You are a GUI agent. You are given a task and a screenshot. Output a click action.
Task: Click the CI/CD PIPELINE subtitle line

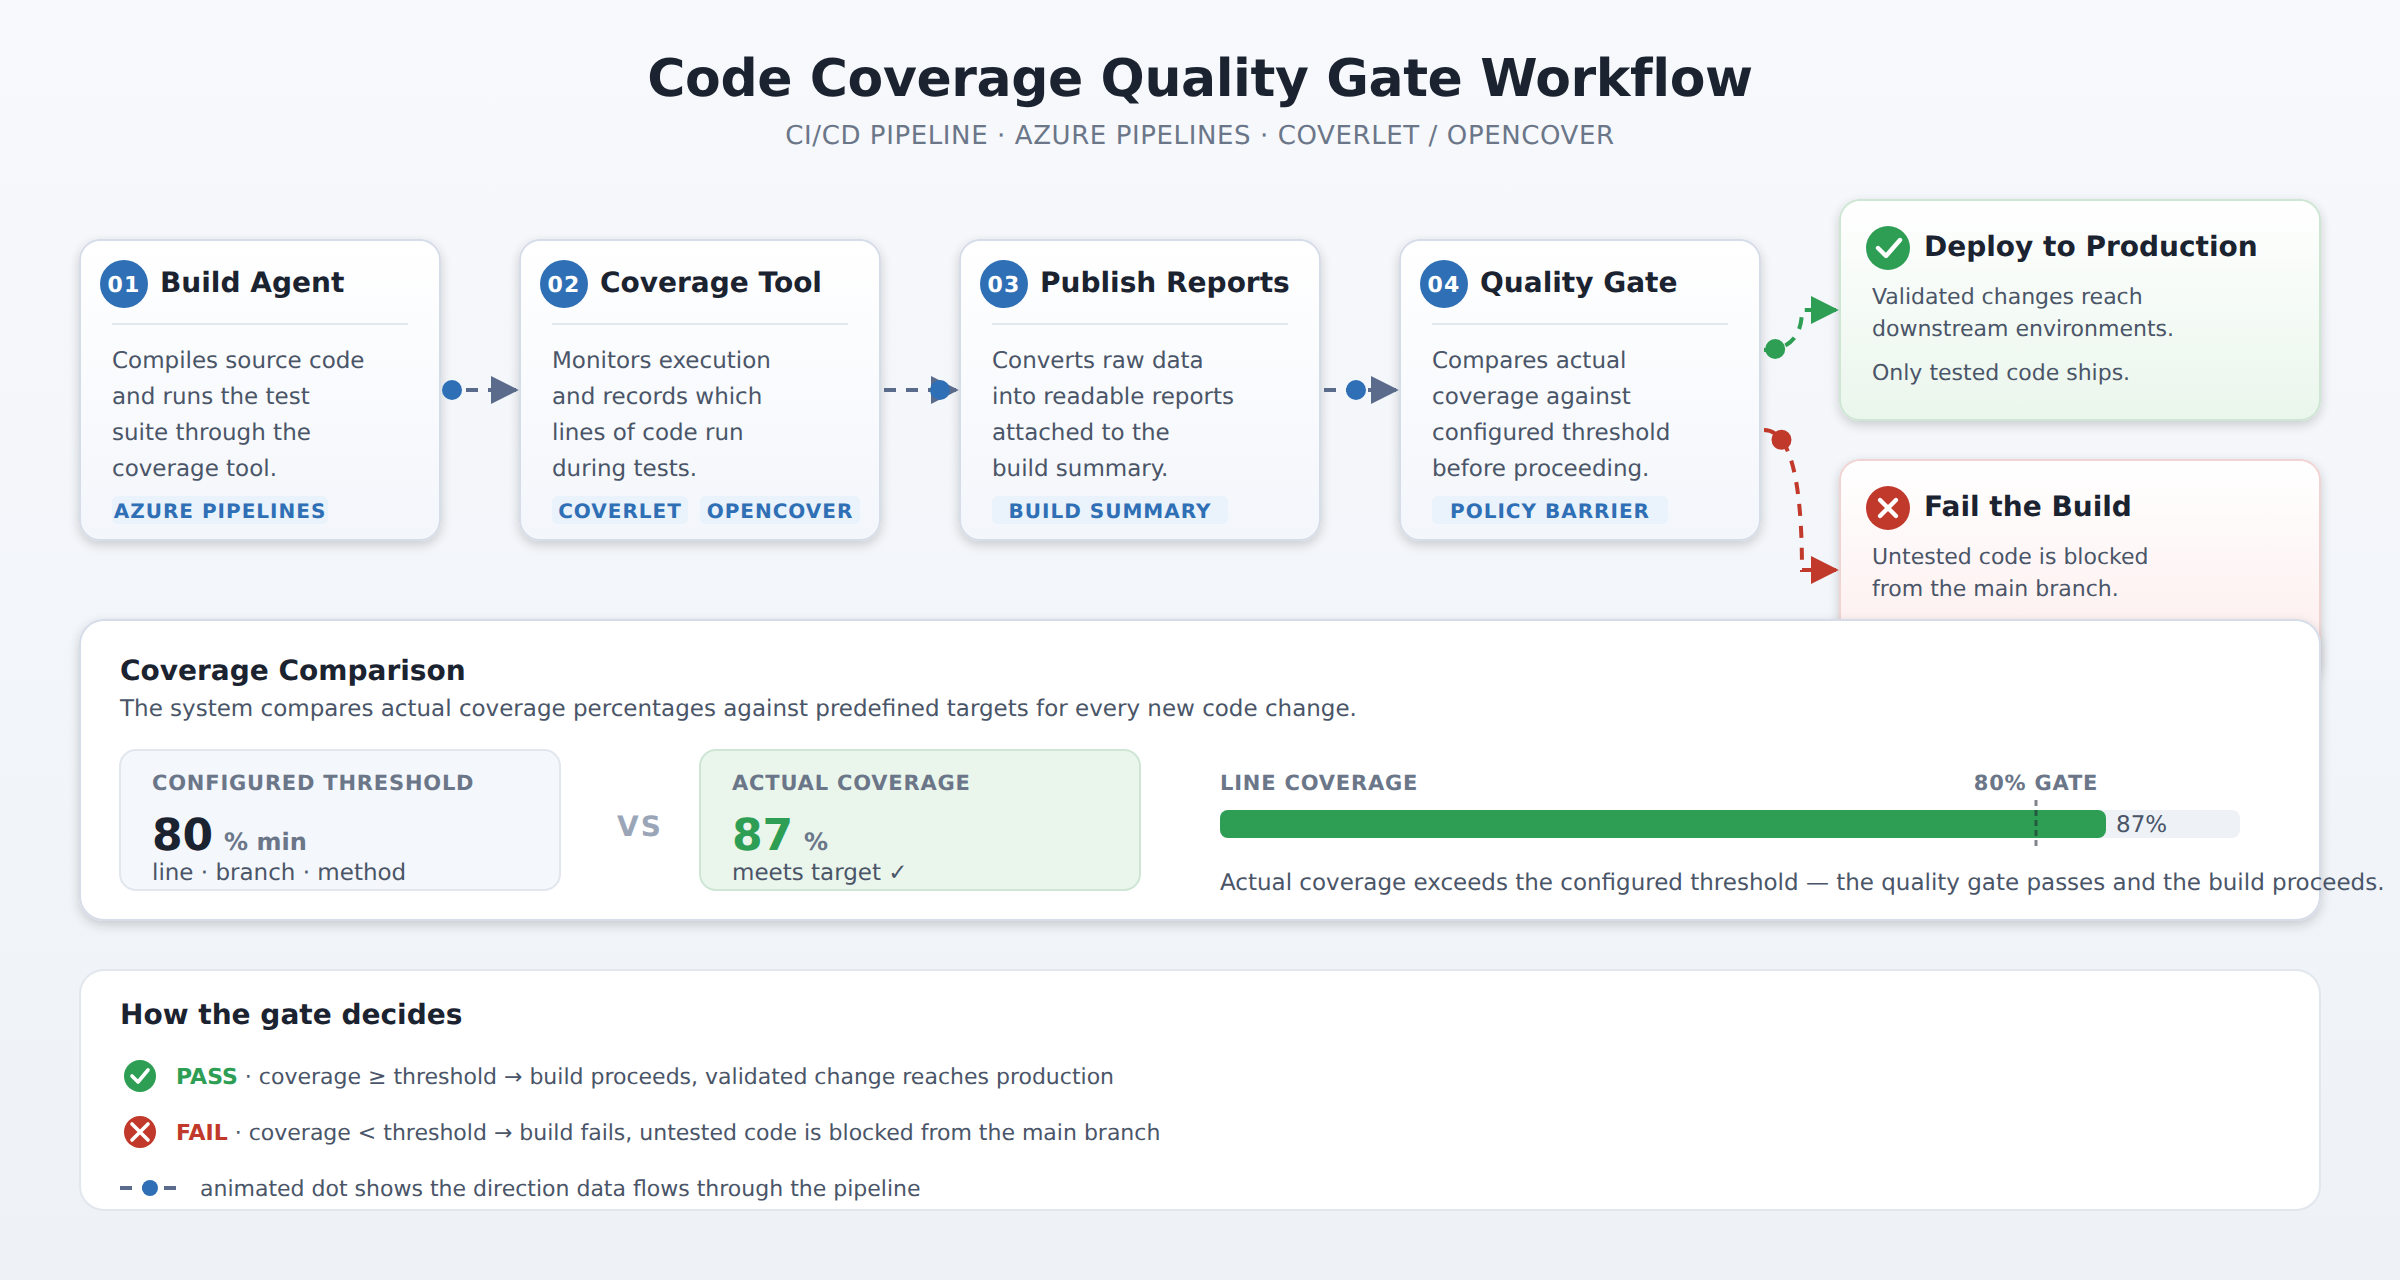pyautogui.click(x=1199, y=135)
